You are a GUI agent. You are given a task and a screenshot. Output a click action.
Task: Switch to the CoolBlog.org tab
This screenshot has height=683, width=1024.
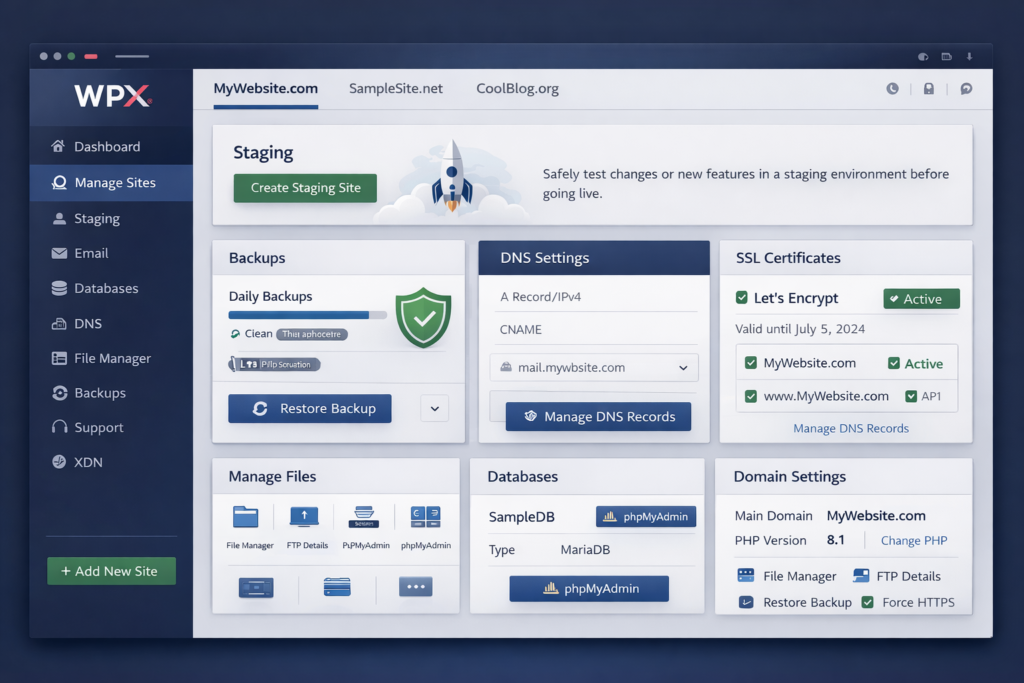tap(519, 88)
